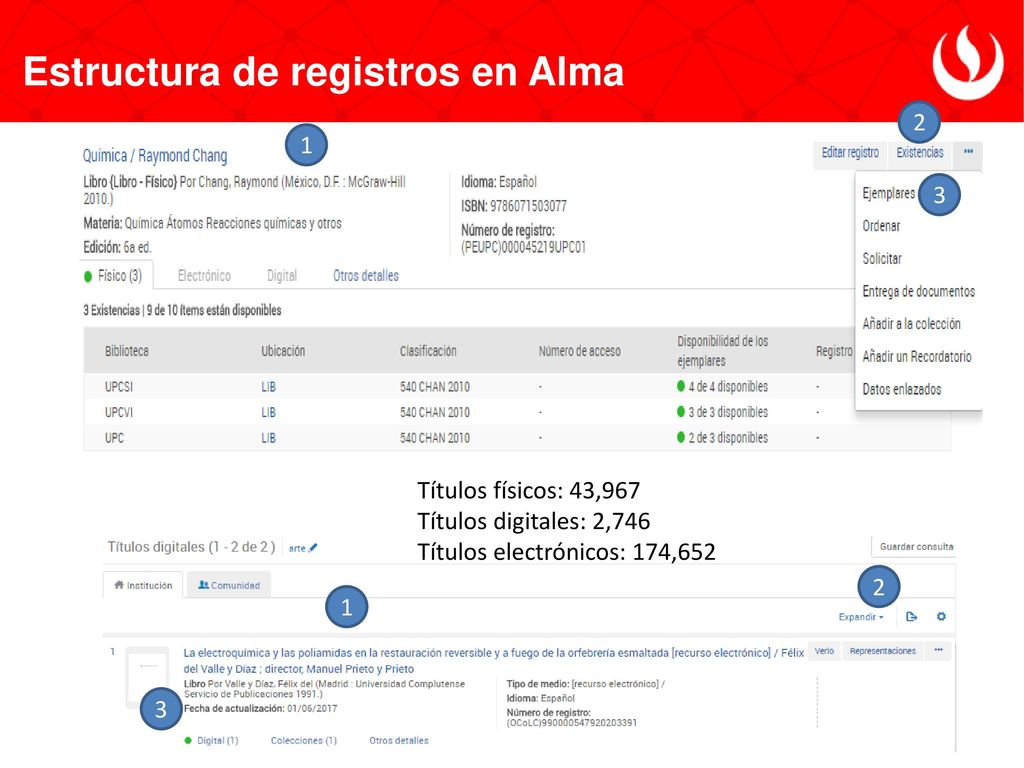
Task: Switch to the Institución tab
Action: tap(143, 585)
